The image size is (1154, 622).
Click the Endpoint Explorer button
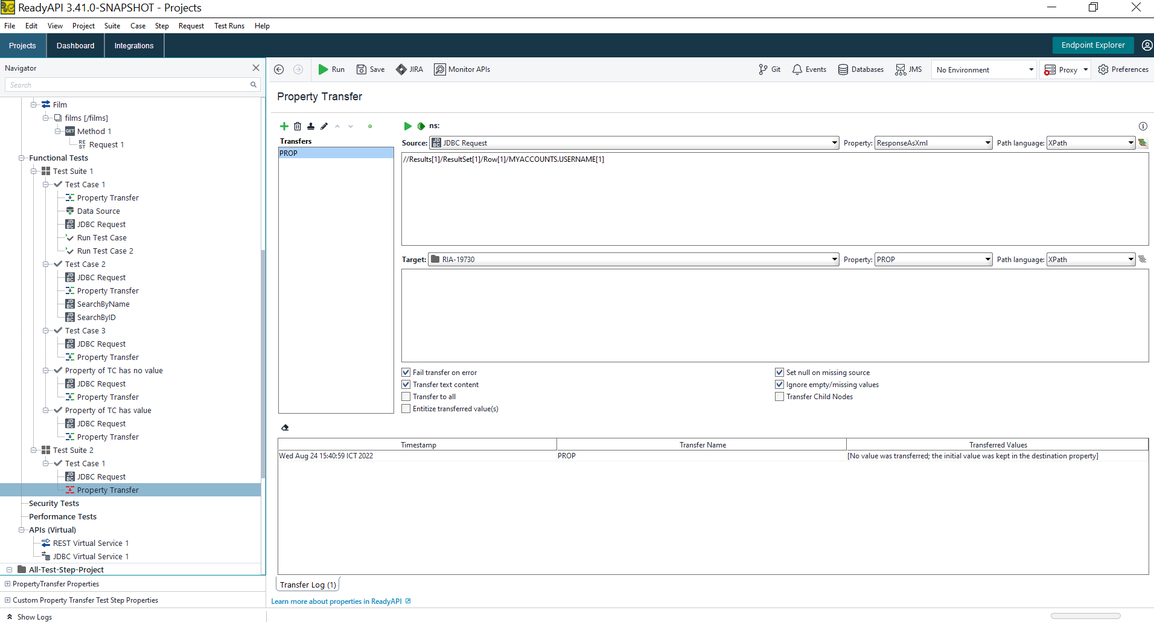pos(1092,45)
